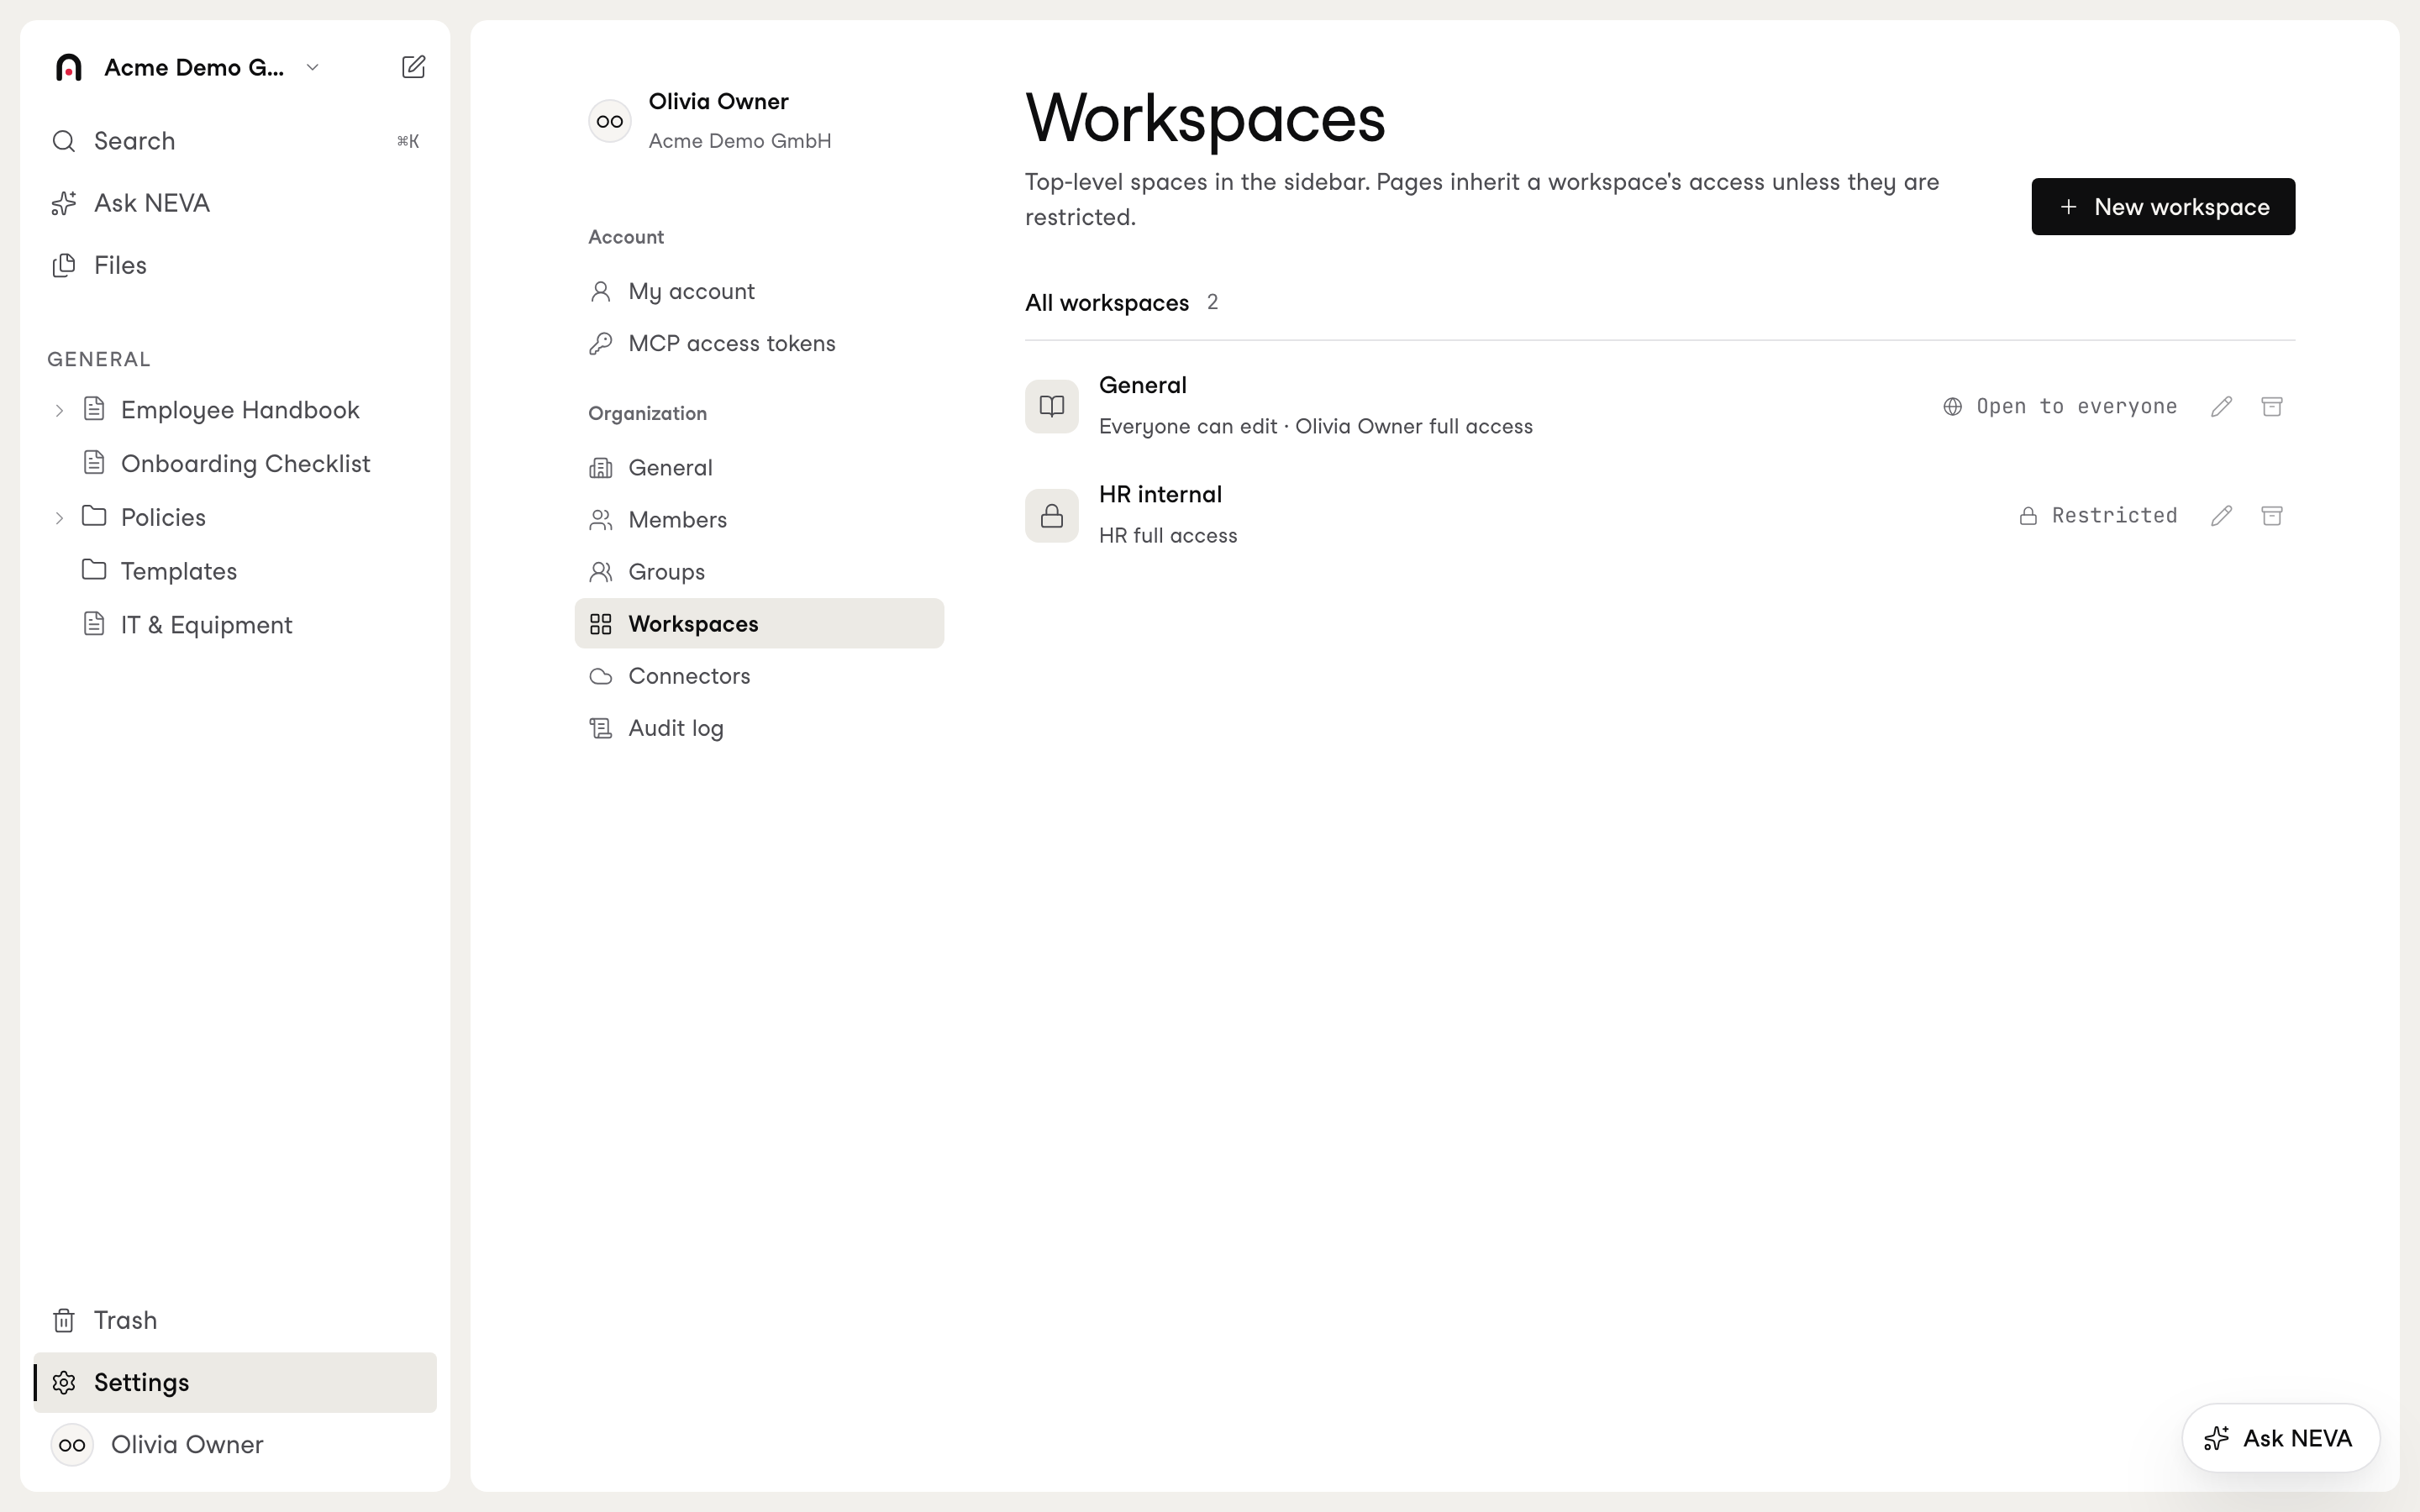Click the HR internal lock icon
This screenshot has width=2420, height=1512.
pyautogui.click(x=1051, y=515)
